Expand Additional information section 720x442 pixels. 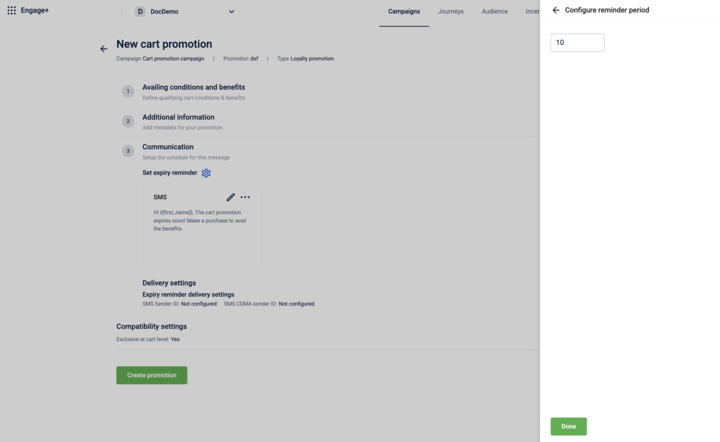(178, 117)
